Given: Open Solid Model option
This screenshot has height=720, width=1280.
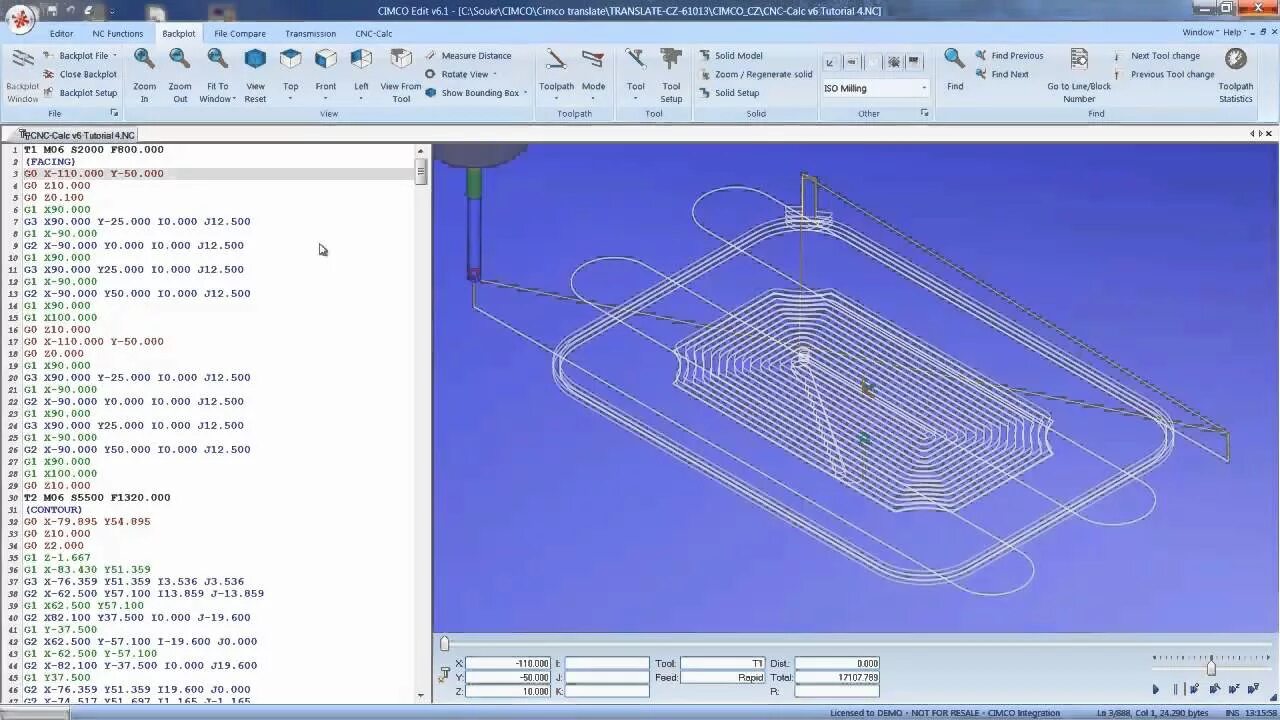Looking at the screenshot, I should coord(731,56).
